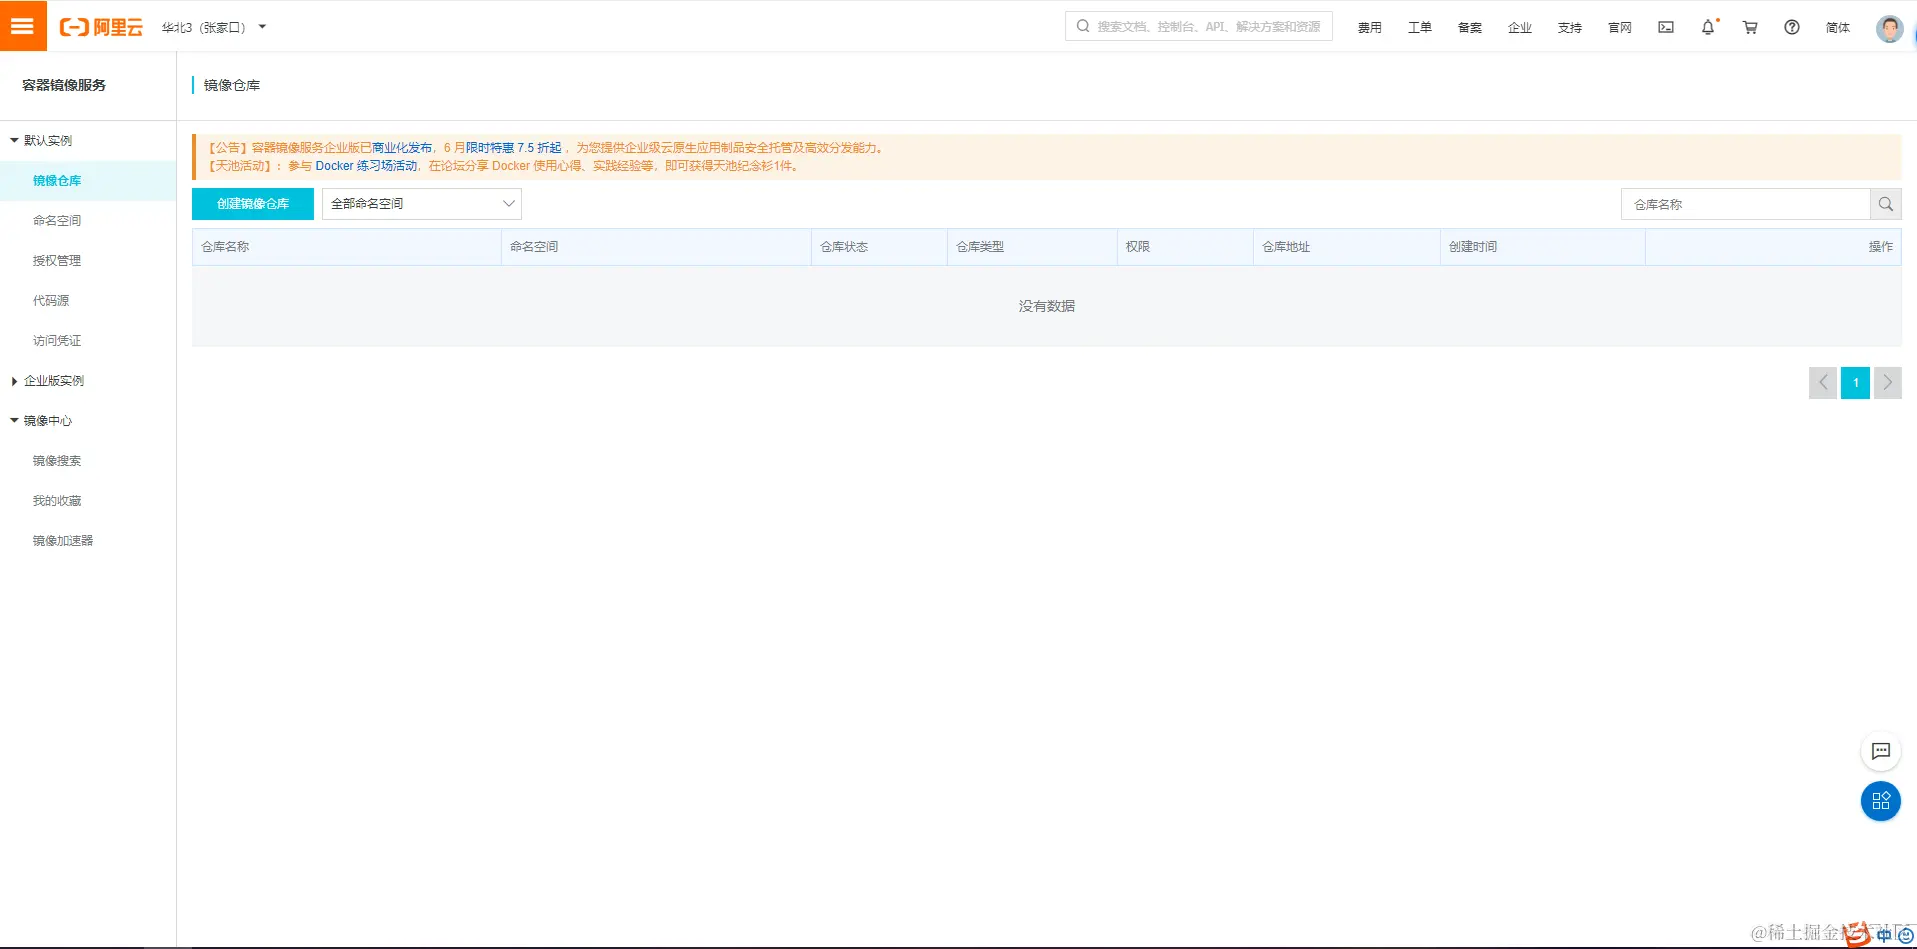Viewport: 1917px width, 949px height.
Task: Open the user avatar menu
Action: pyautogui.click(x=1889, y=28)
